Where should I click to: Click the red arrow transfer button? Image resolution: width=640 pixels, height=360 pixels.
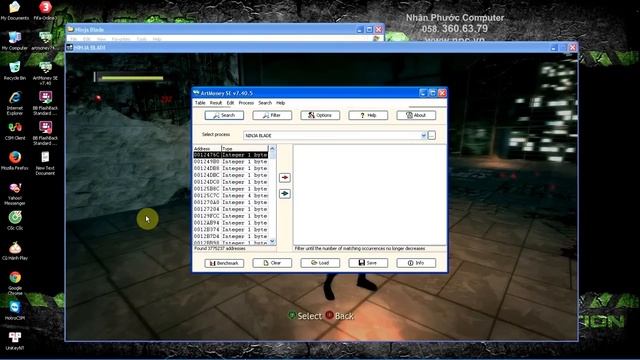[x=284, y=178]
